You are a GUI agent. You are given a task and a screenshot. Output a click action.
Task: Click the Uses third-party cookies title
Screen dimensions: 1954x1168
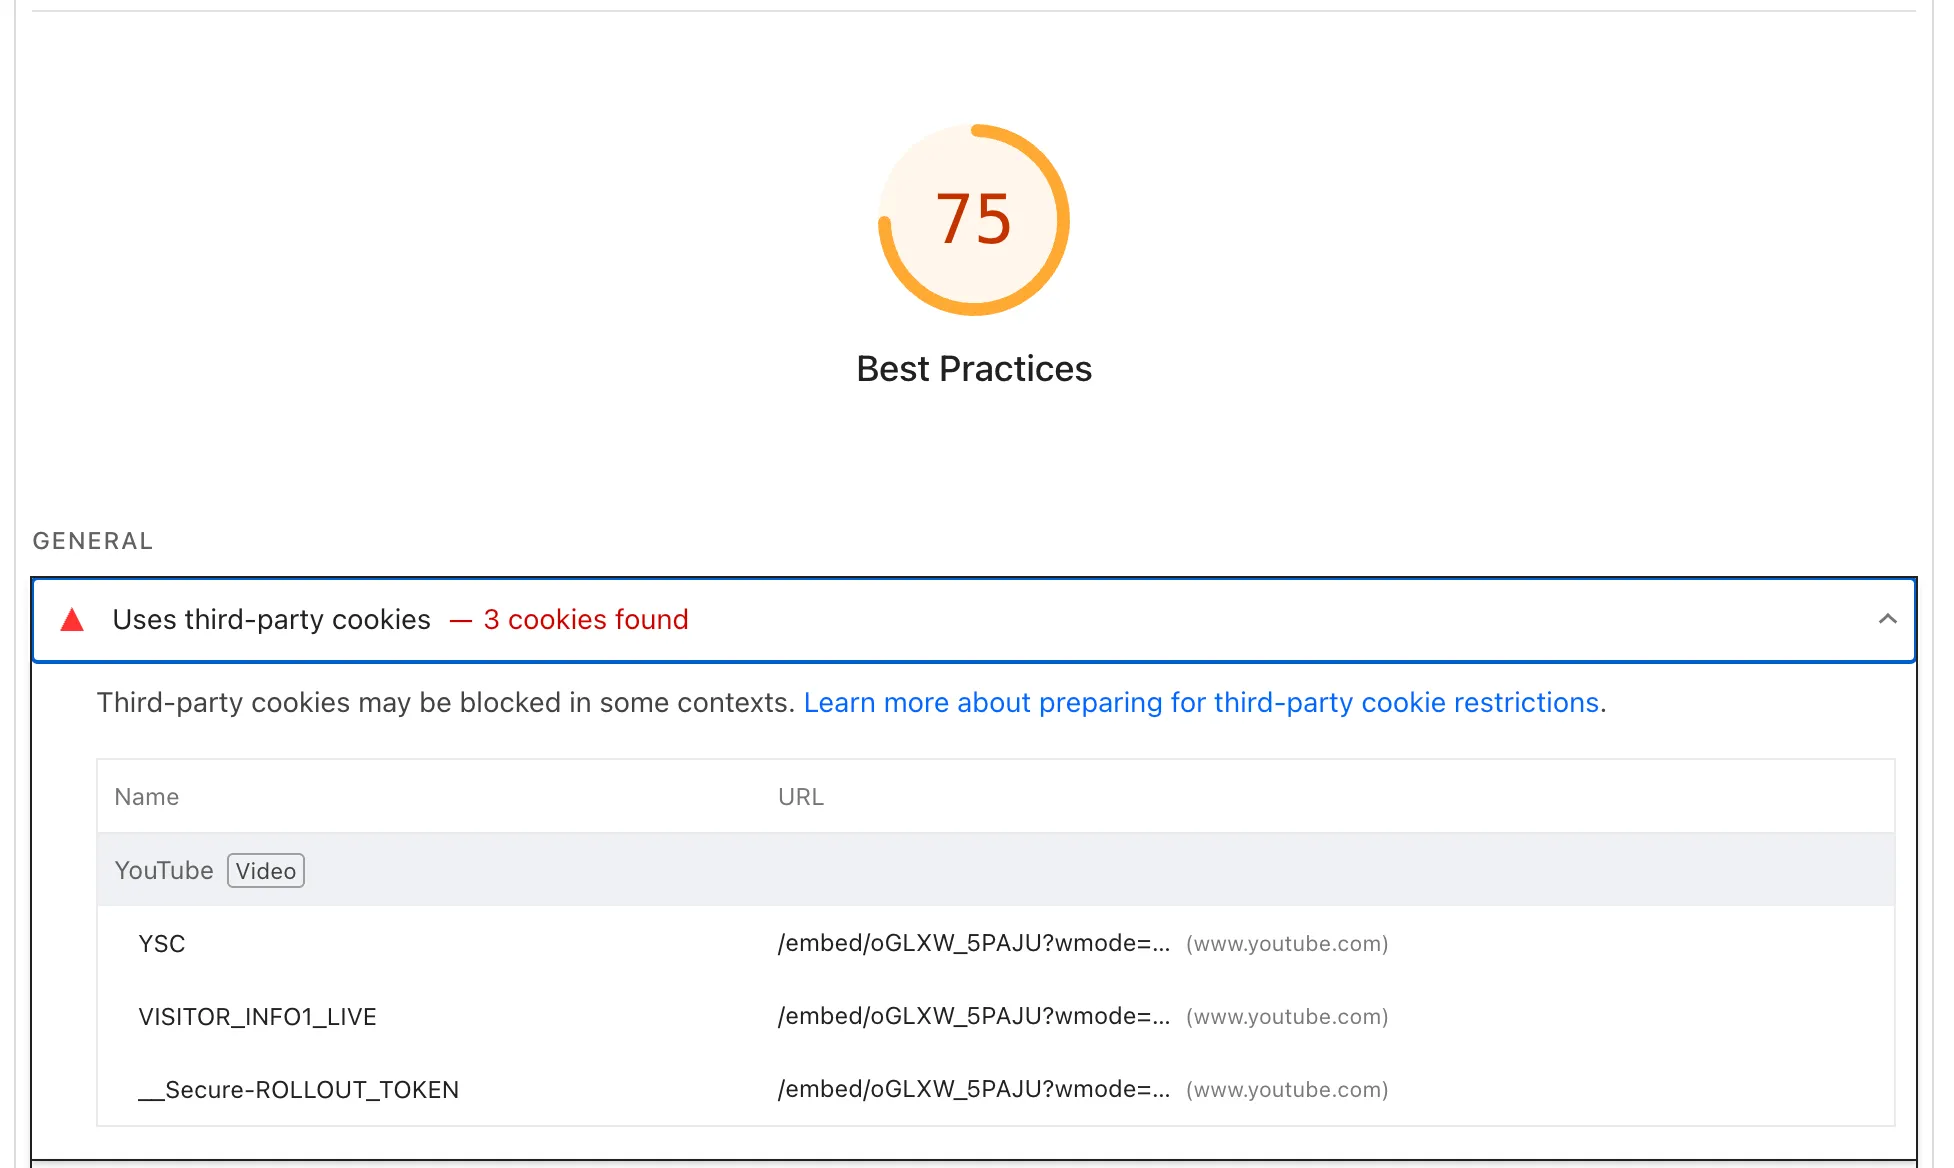coord(271,620)
